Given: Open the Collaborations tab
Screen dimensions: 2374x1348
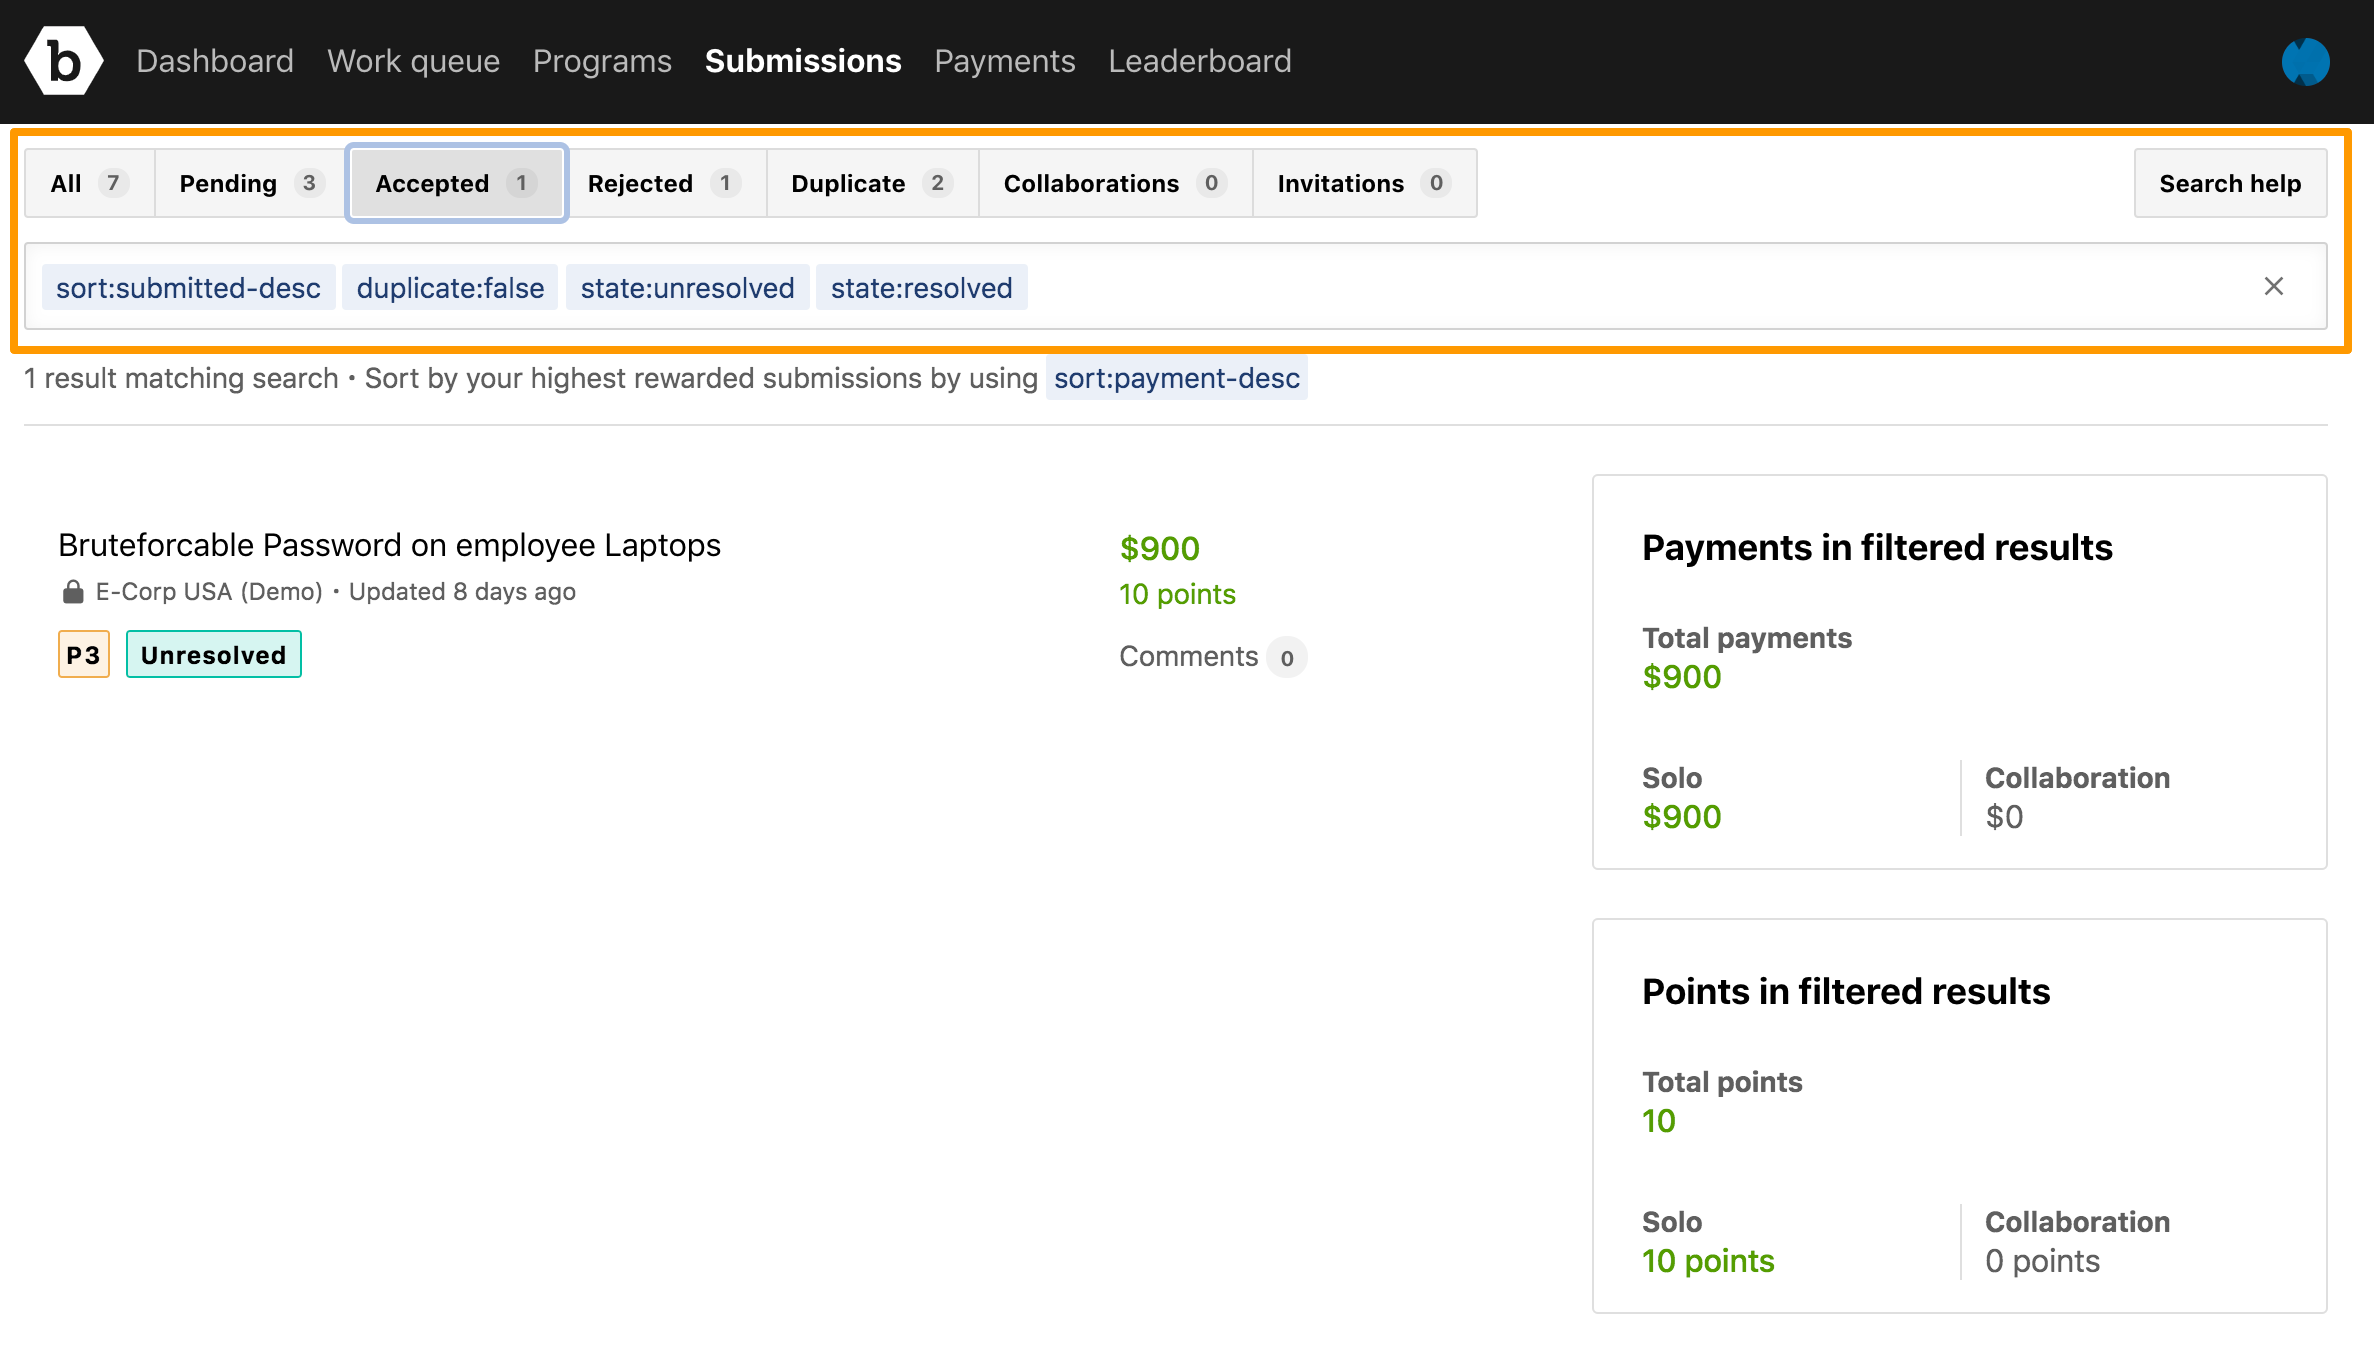Looking at the screenshot, I should point(1114,183).
